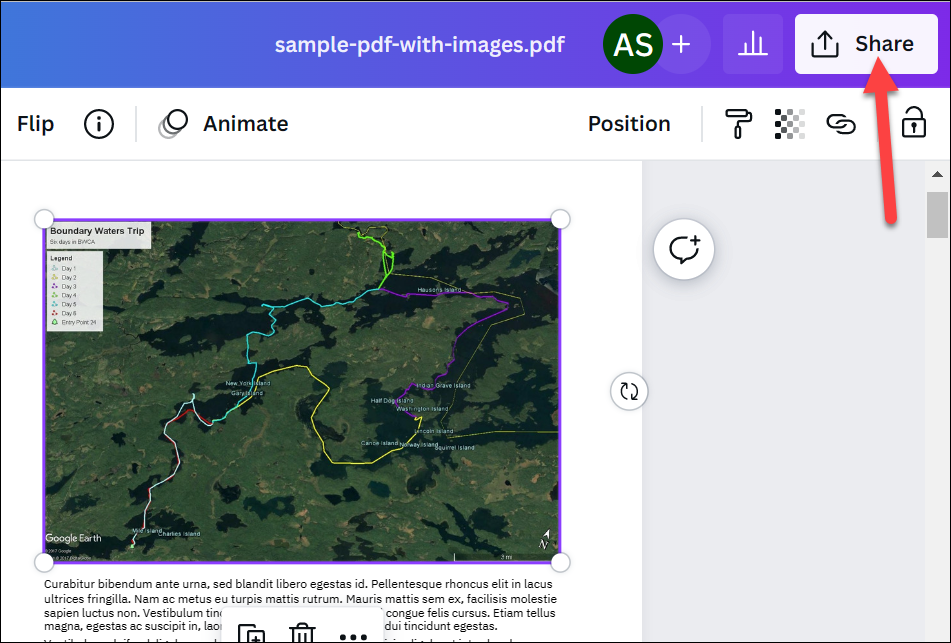Click the link icon in the toolbar
951x643 pixels.
click(x=841, y=123)
